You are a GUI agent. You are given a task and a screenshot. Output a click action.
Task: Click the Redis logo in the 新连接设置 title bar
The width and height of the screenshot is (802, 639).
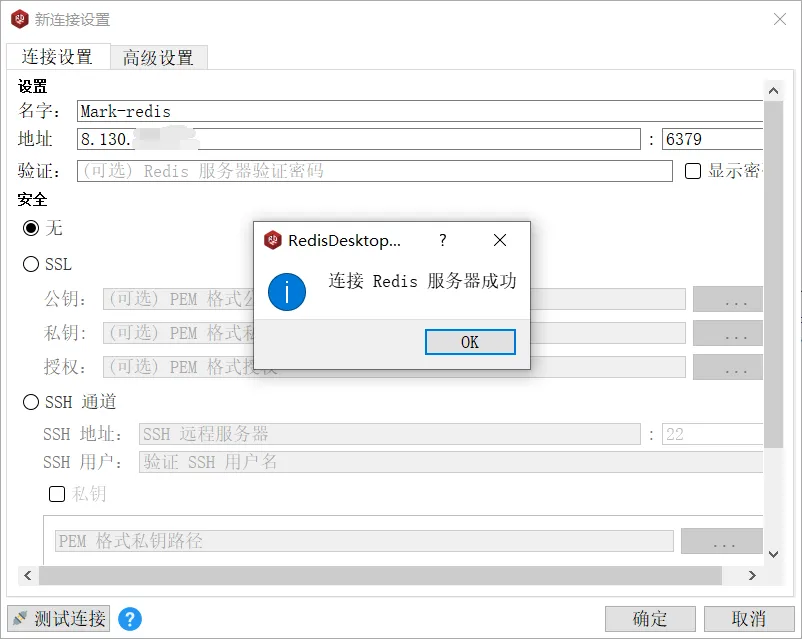coord(19,18)
